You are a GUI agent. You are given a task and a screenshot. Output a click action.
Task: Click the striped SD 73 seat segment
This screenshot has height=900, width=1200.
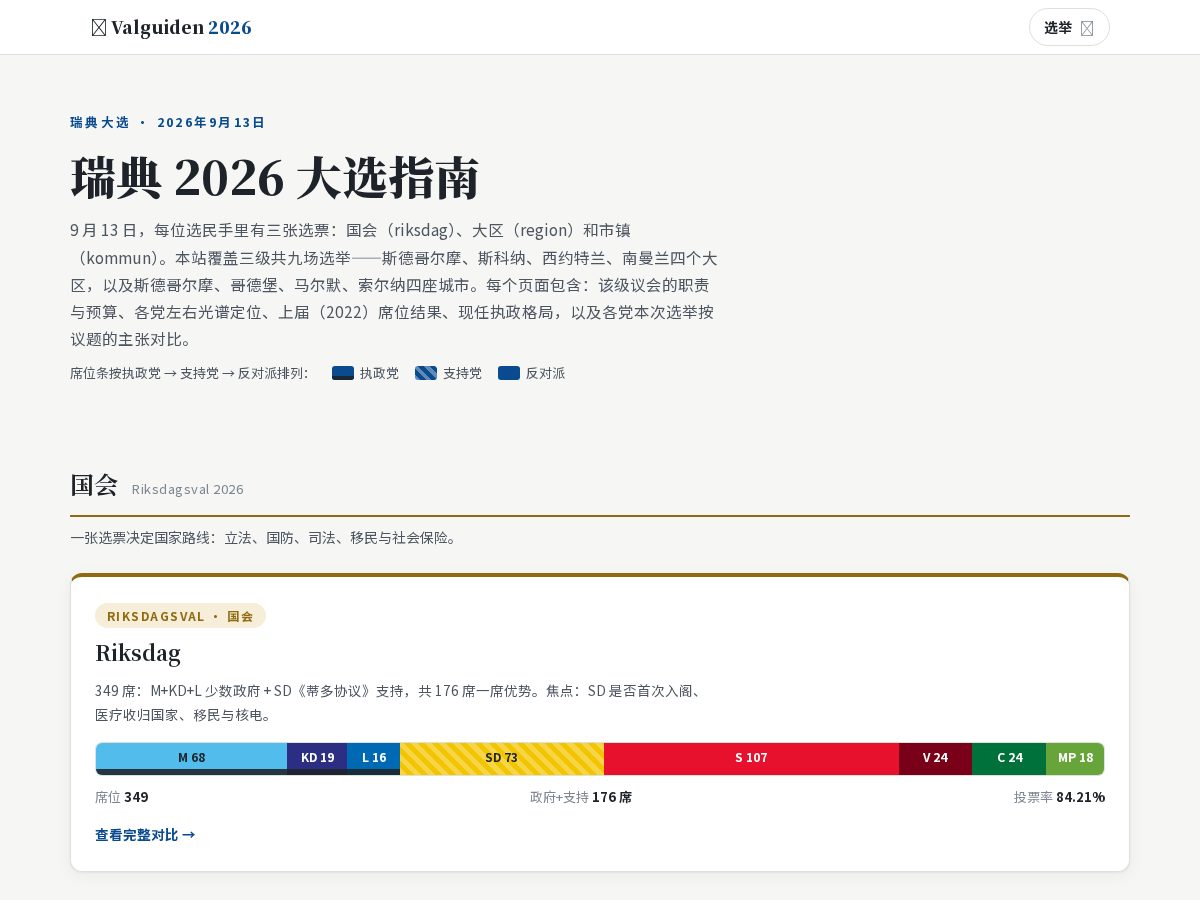tap(502, 758)
